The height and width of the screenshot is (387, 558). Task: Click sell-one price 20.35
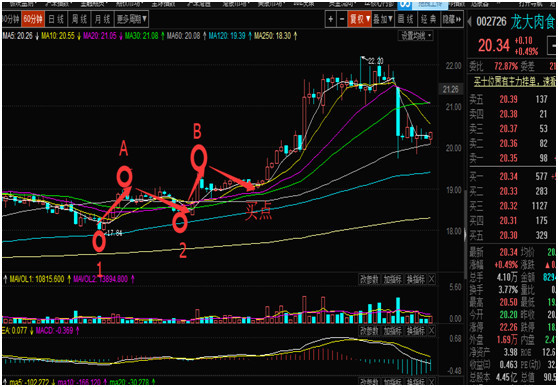509,158
